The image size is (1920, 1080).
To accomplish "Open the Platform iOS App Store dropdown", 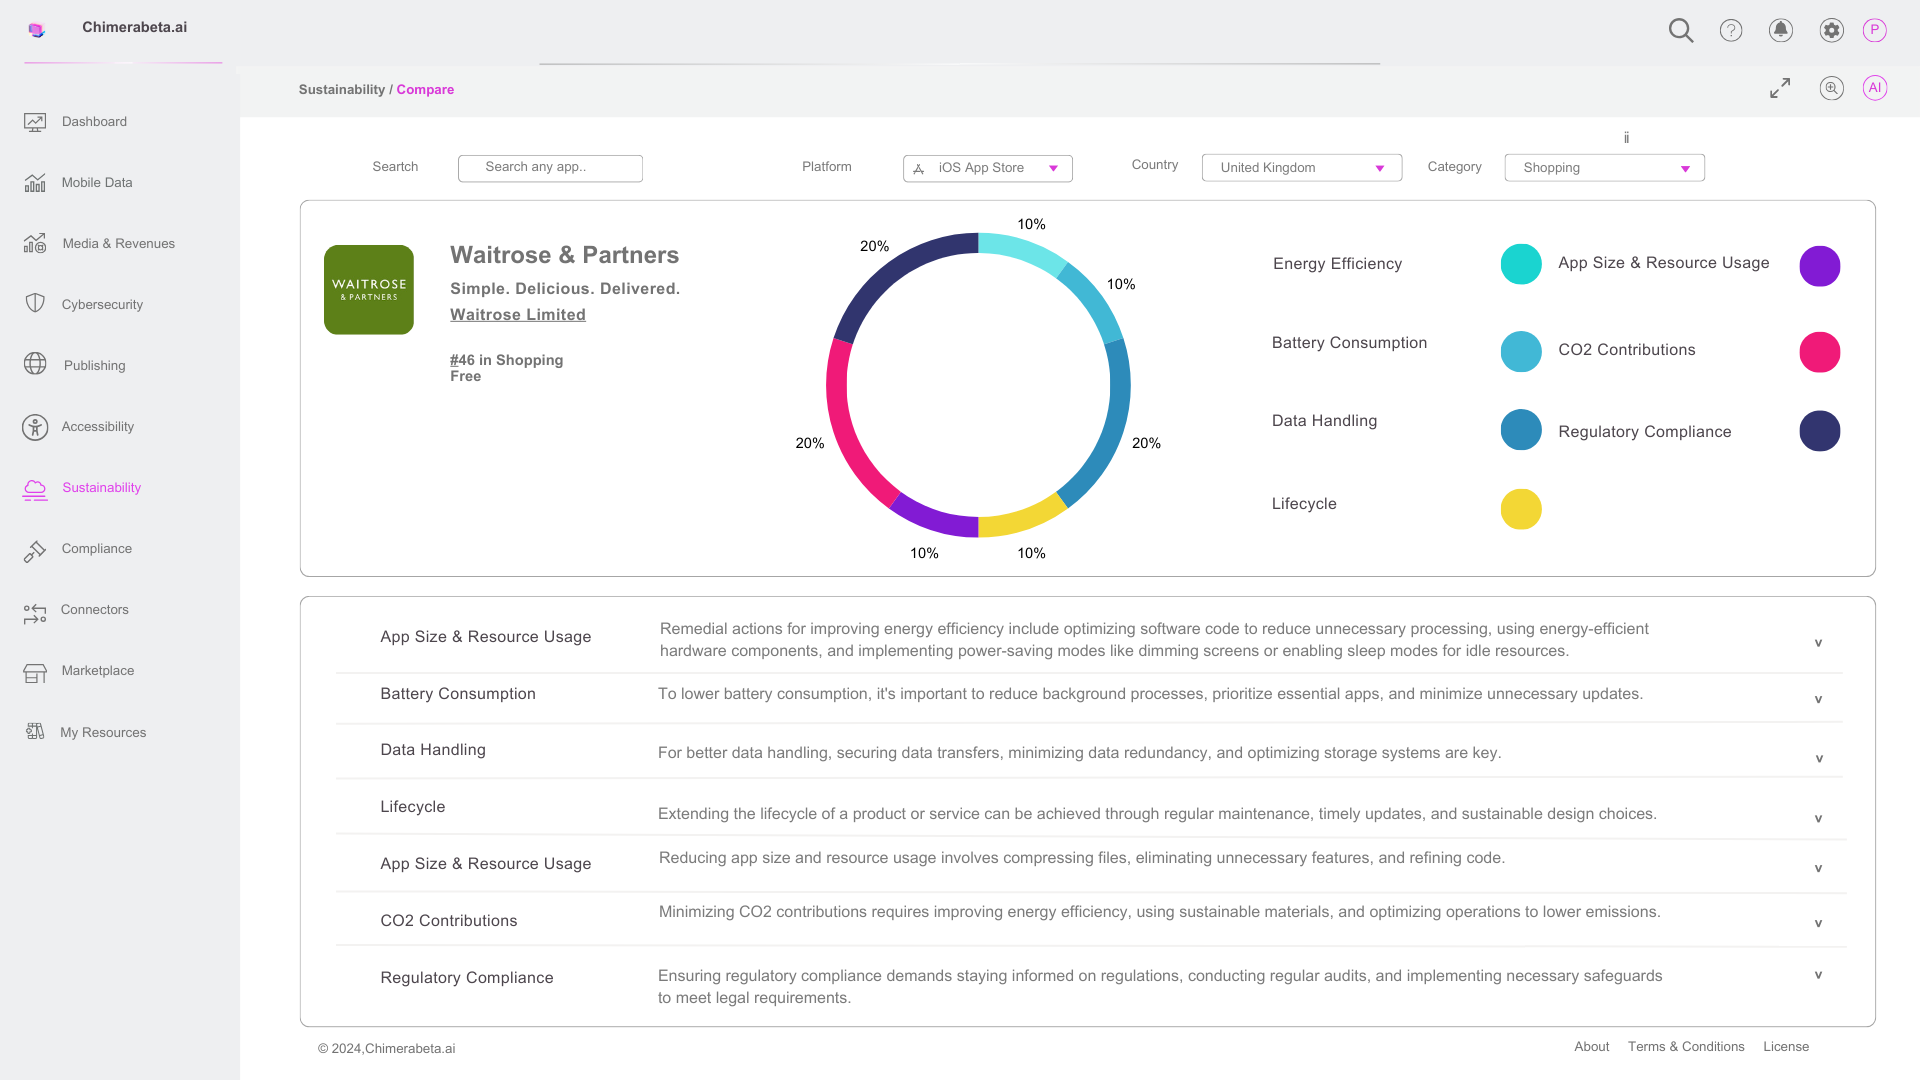I will 987,168.
